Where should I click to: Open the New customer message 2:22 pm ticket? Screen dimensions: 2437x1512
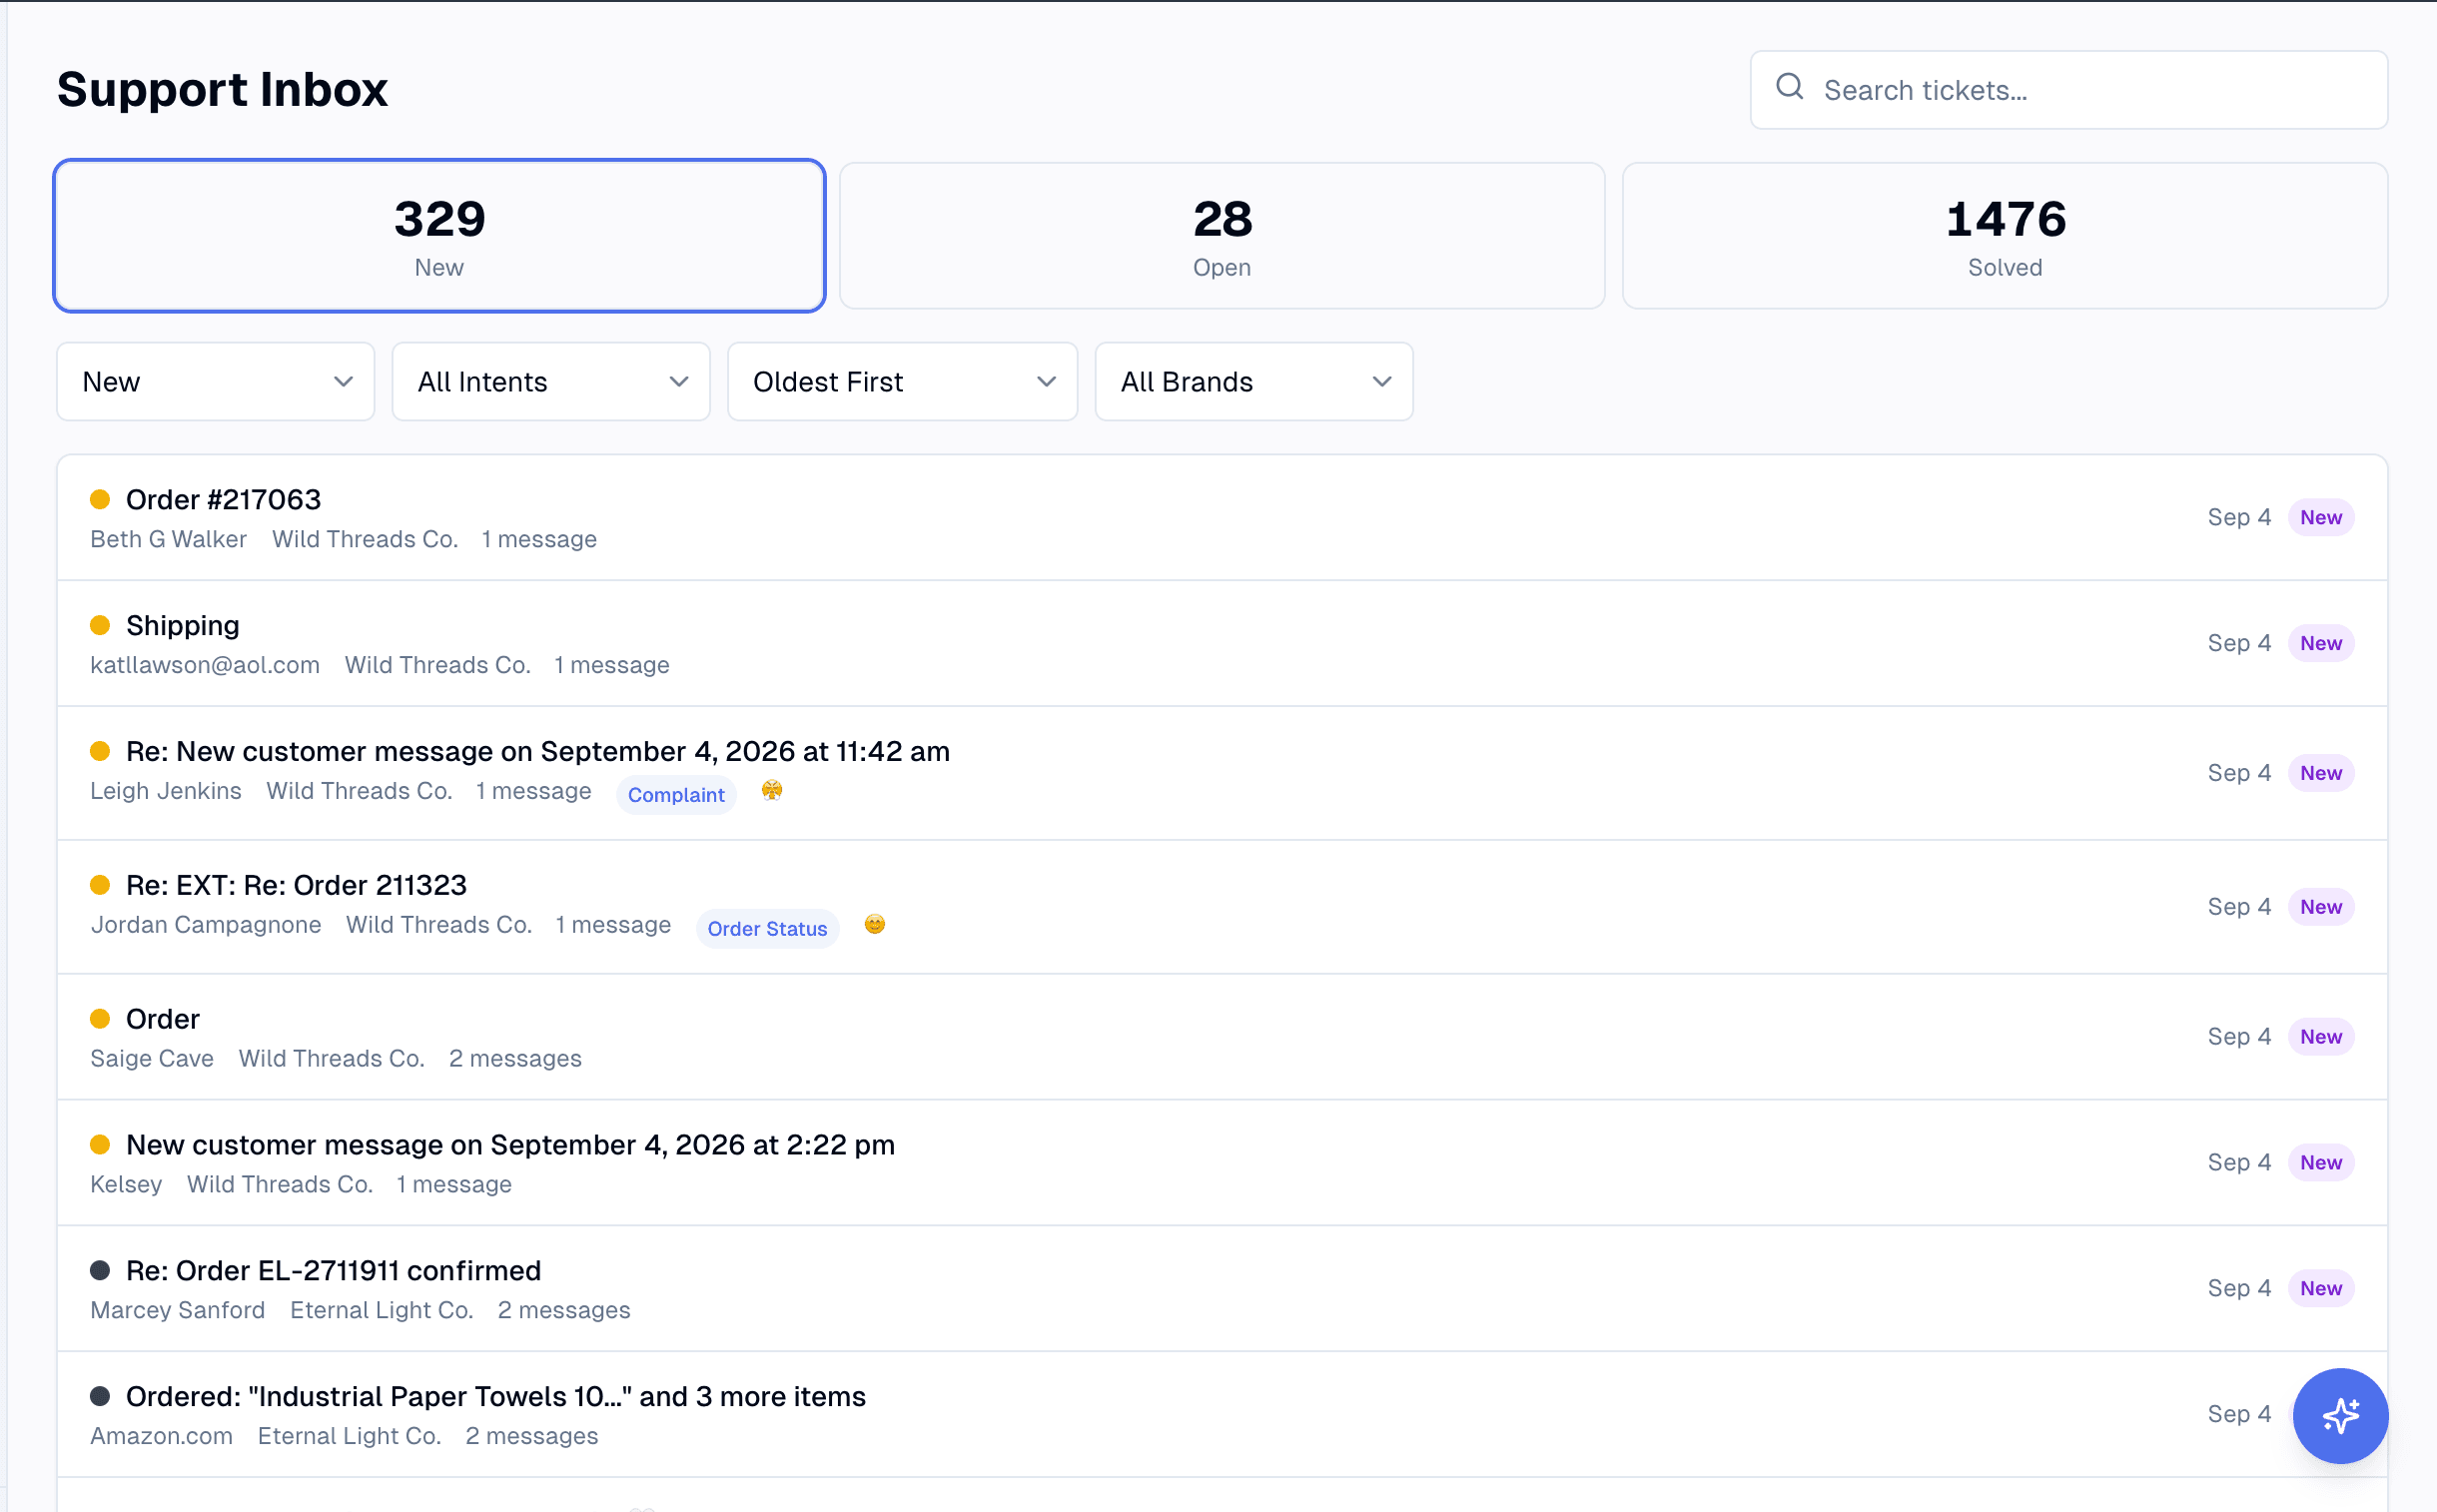tap(1221, 1163)
